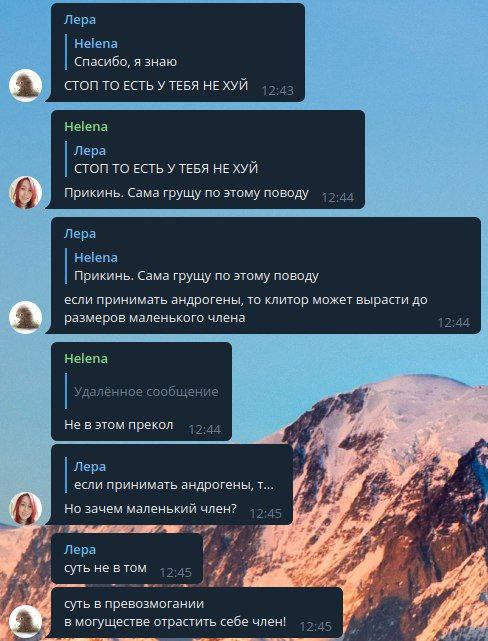Click the "Удалённое сообщение" quoted reply
The image size is (488, 641).
tap(146, 391)
